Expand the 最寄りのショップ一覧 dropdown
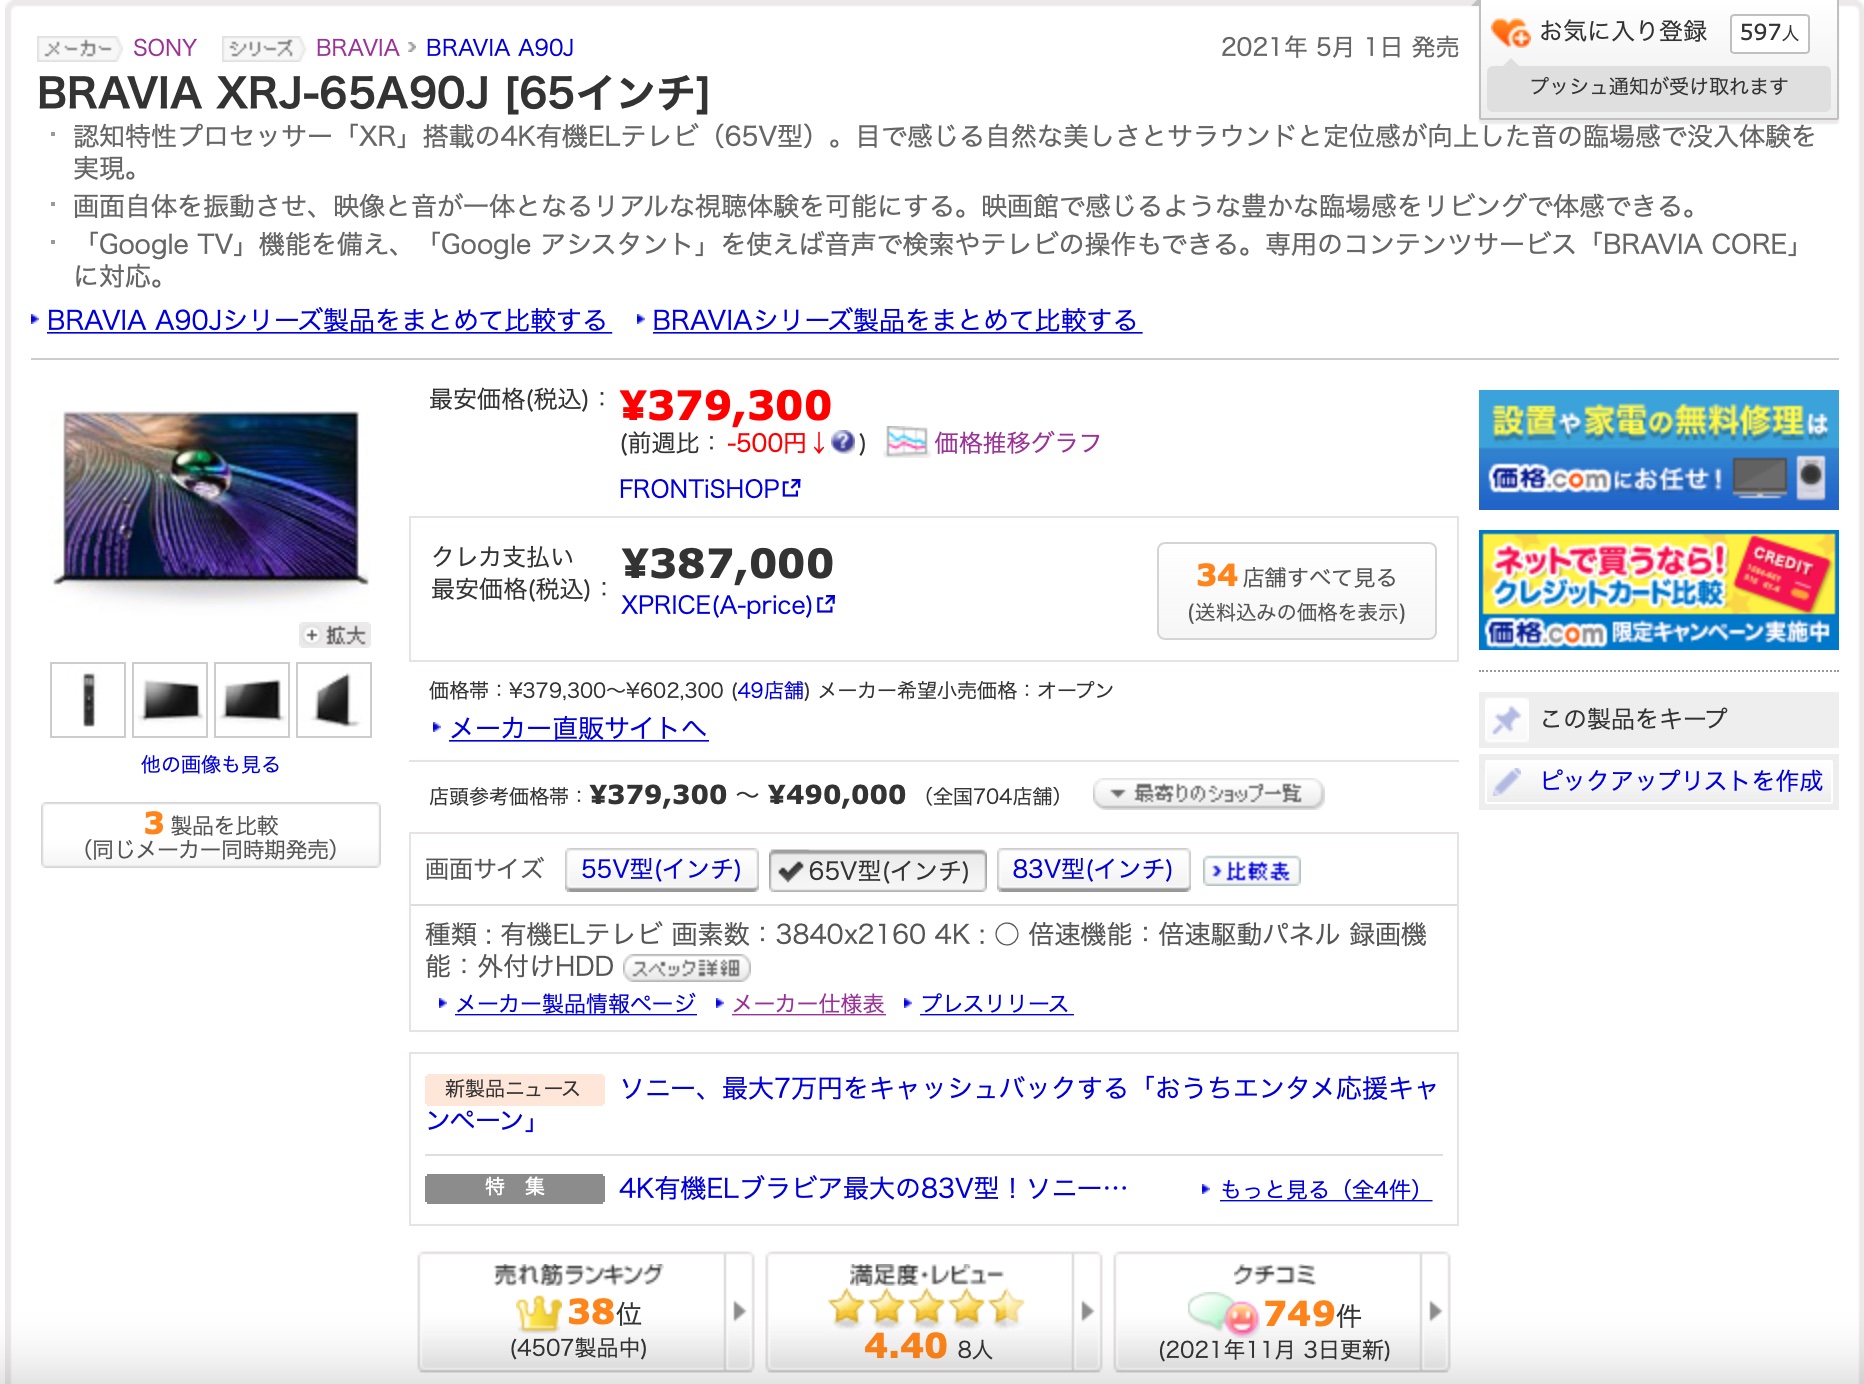This screenshot has width=1864, height=1384. 1208,794
